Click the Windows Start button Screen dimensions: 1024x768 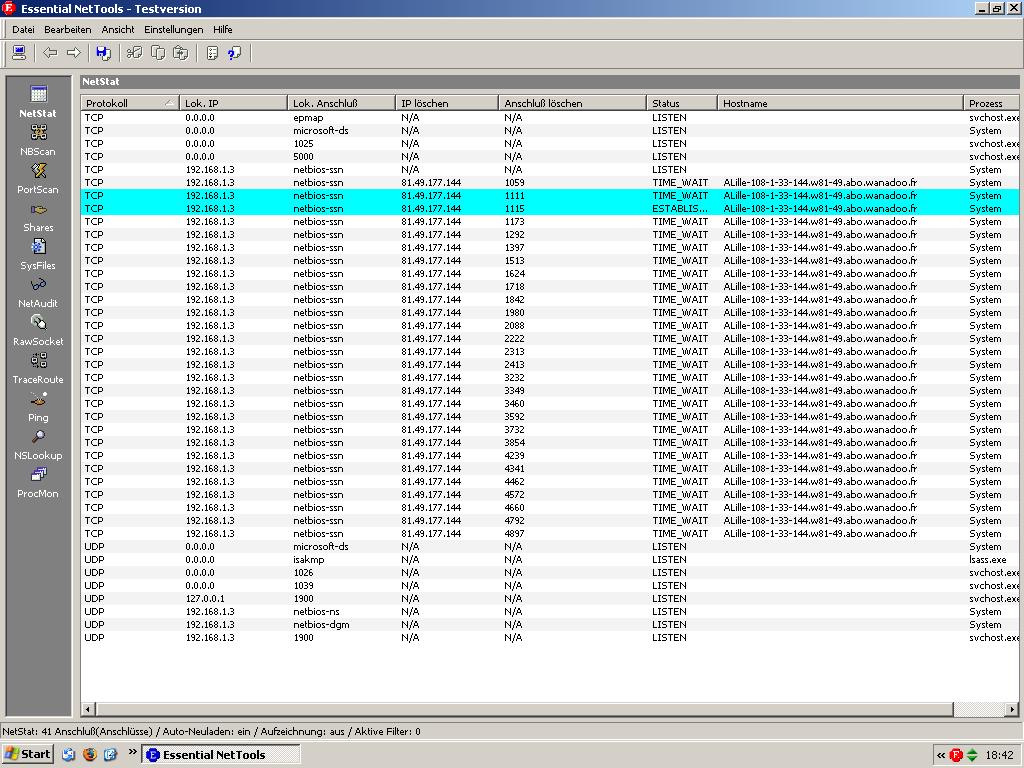(x=28, y=754)
